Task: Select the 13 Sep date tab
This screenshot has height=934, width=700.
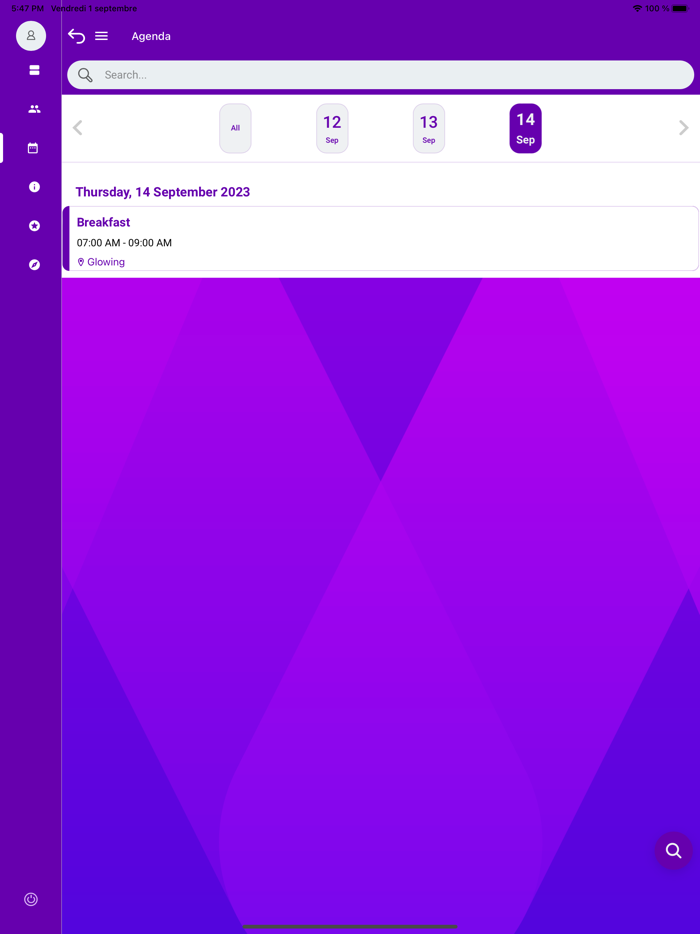Action: point(429,128)
